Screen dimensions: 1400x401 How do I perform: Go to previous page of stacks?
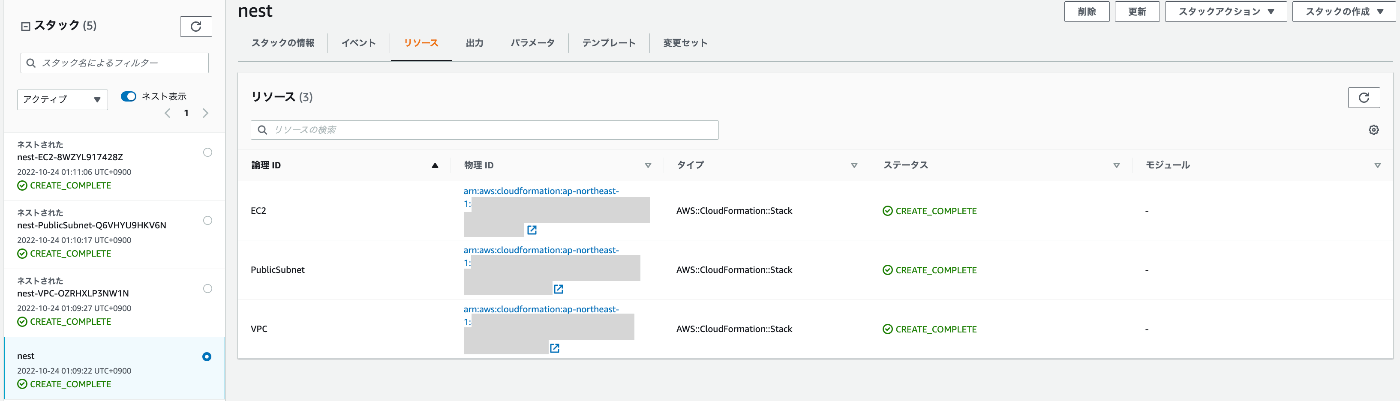(x=167, y=113)
